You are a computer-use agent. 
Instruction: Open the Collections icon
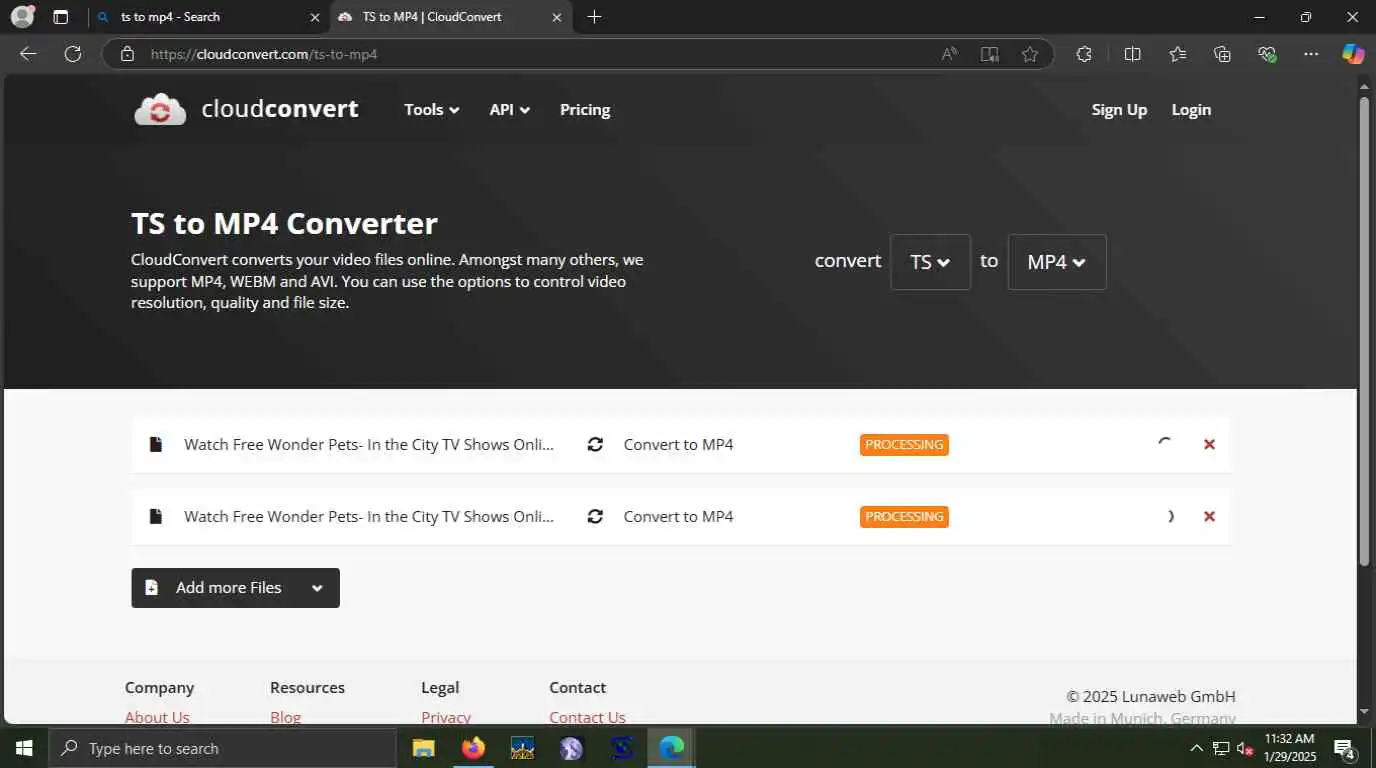1222,54
